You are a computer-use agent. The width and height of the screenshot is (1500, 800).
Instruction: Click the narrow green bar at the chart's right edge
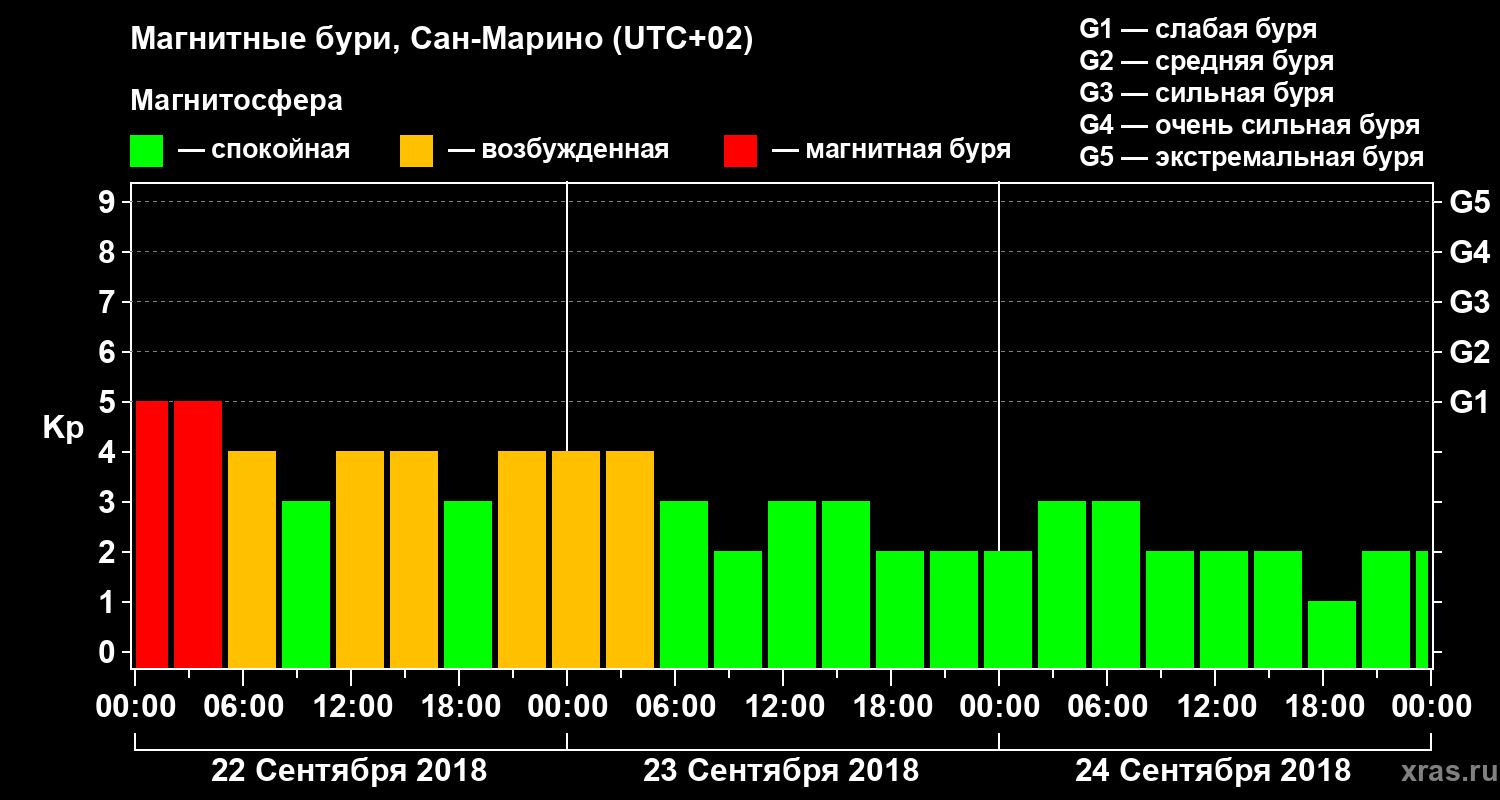[x=1422, y=609]
